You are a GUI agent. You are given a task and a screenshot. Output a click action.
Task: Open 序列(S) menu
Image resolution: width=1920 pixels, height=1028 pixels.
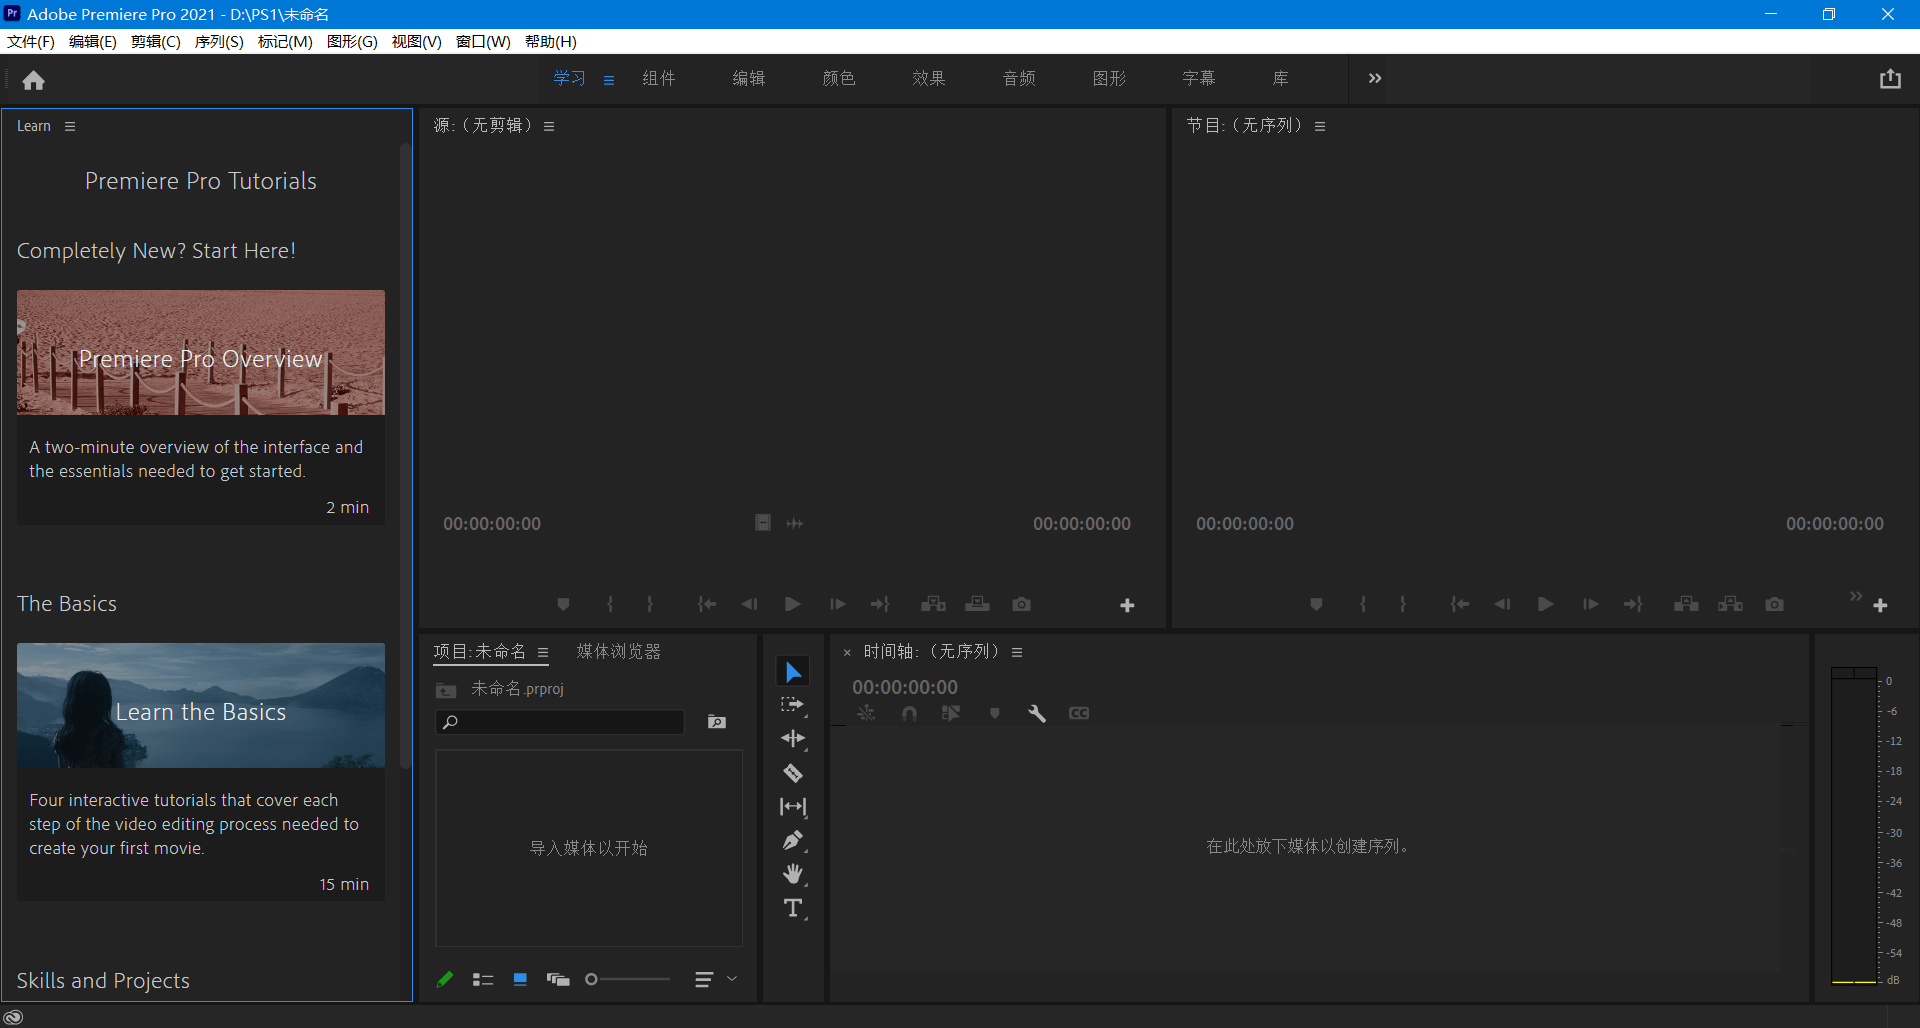point(219,41)
